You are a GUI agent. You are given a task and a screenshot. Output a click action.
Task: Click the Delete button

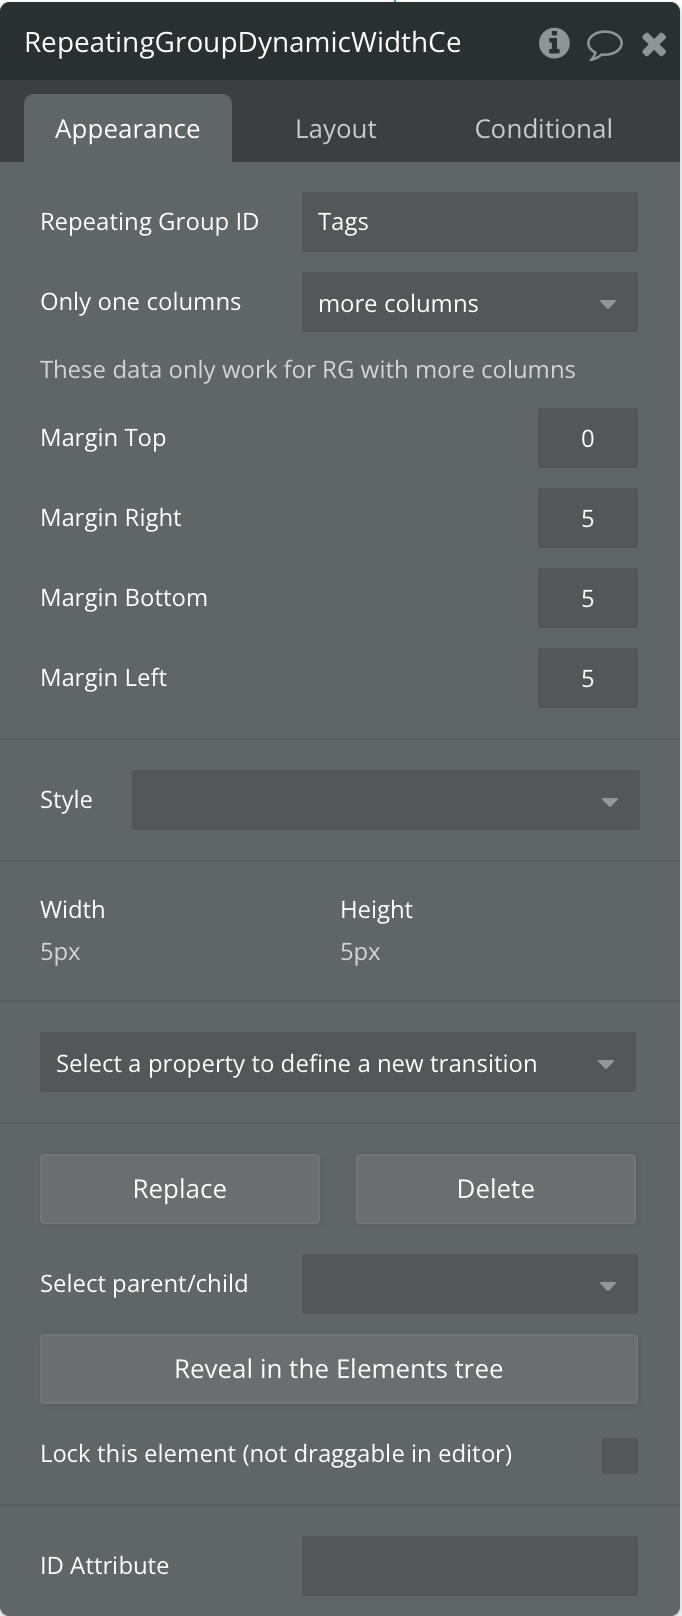(496, 1189)
